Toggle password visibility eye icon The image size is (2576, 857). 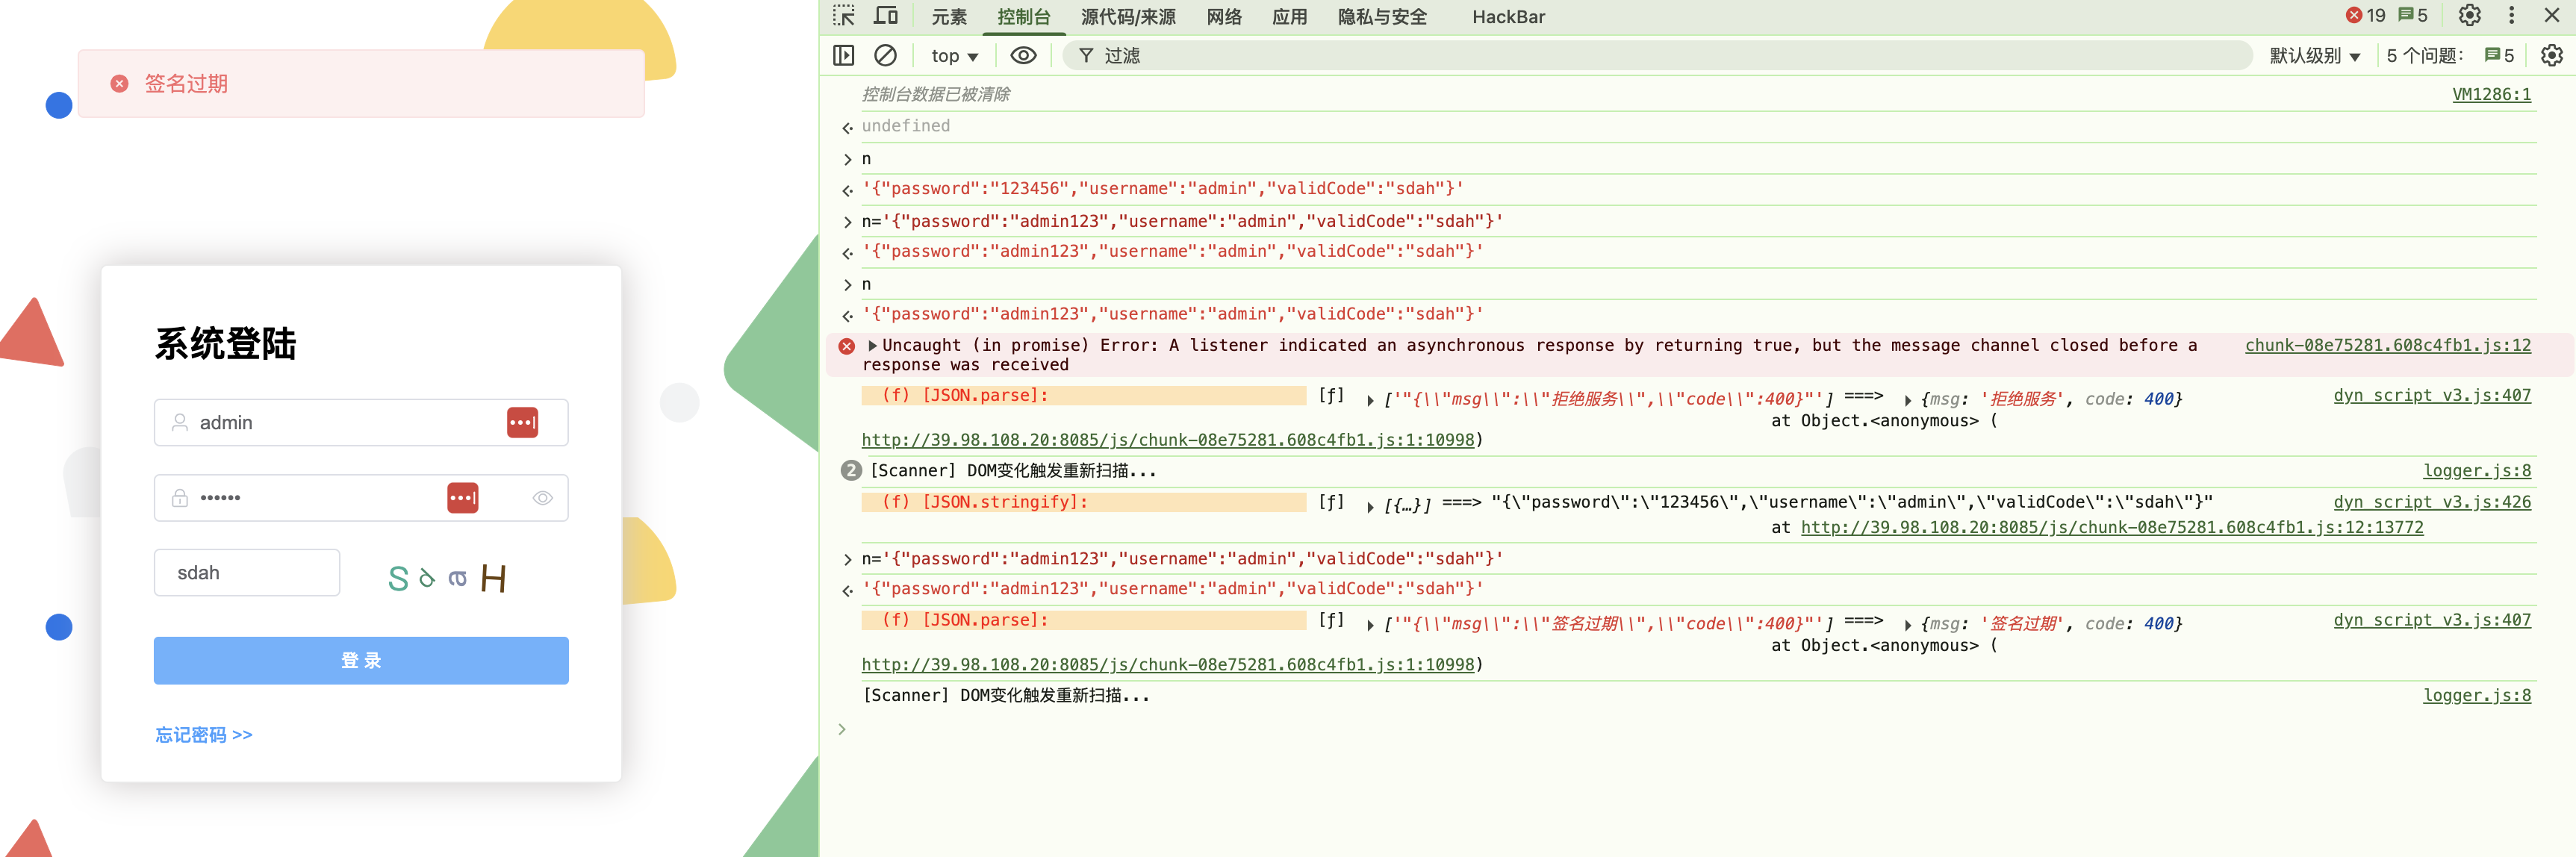click(542, 498)
